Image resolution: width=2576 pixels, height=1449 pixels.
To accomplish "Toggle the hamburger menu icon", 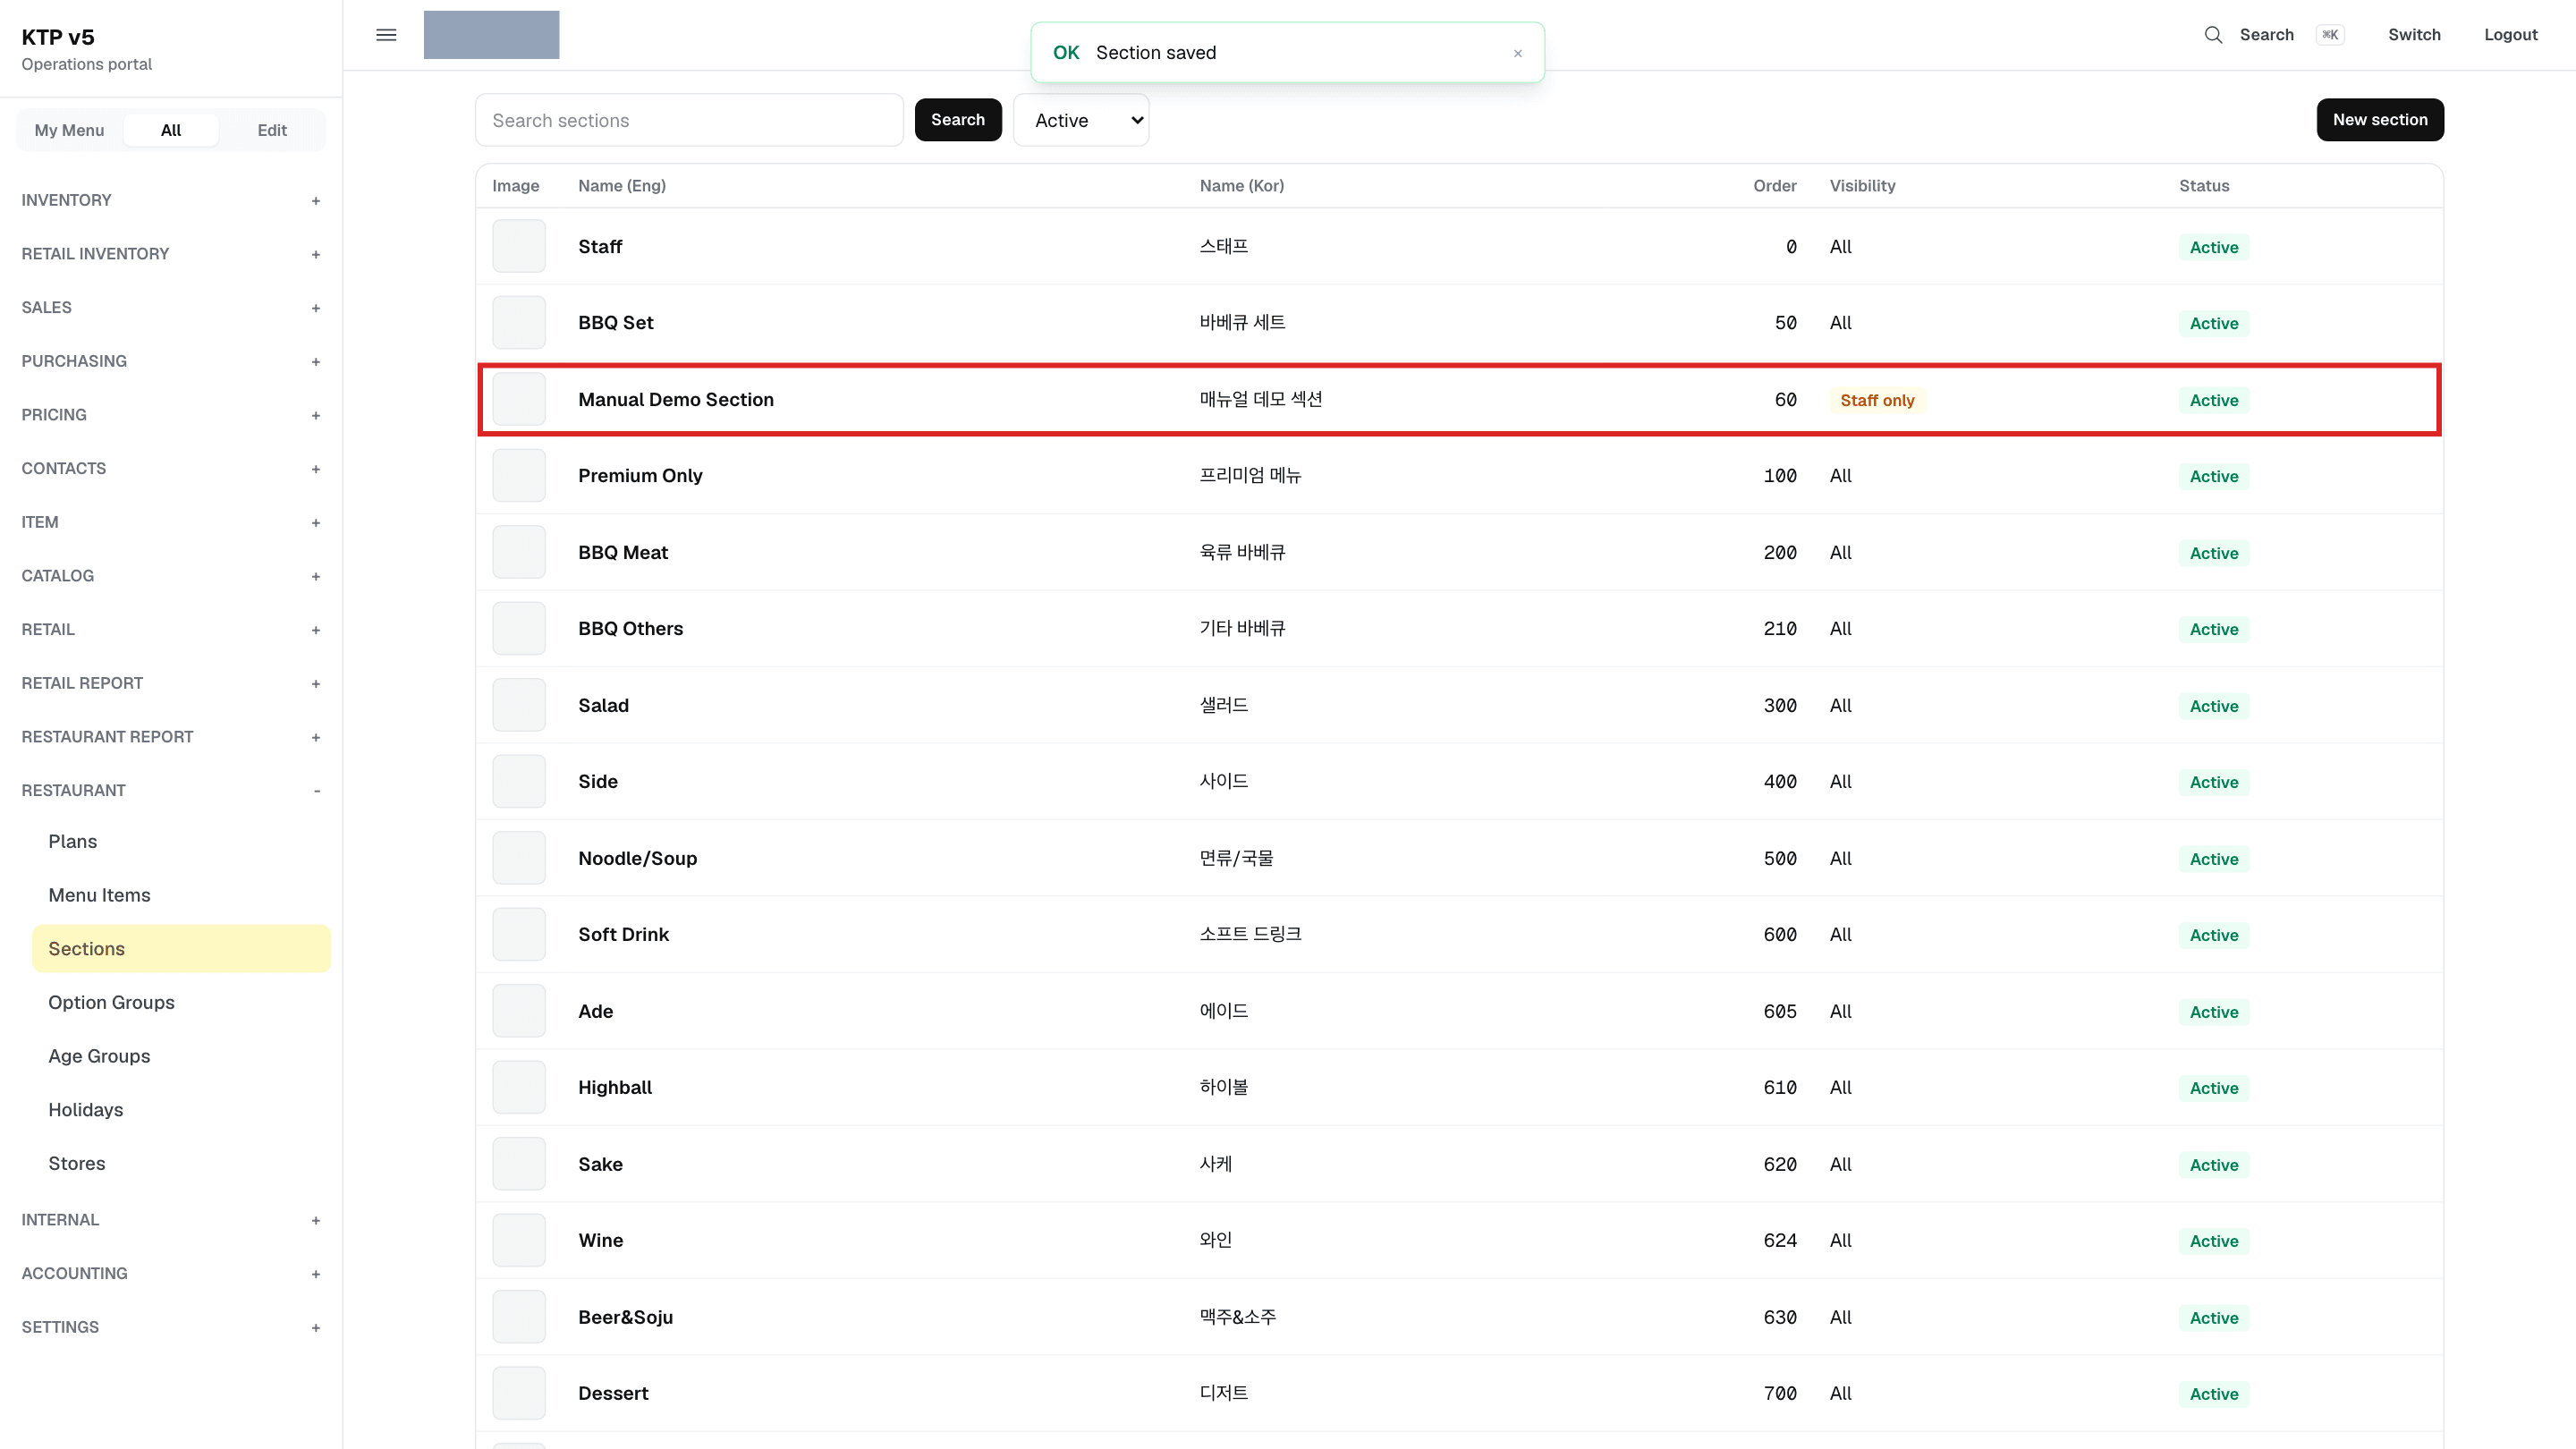I will tap(386, 35).
